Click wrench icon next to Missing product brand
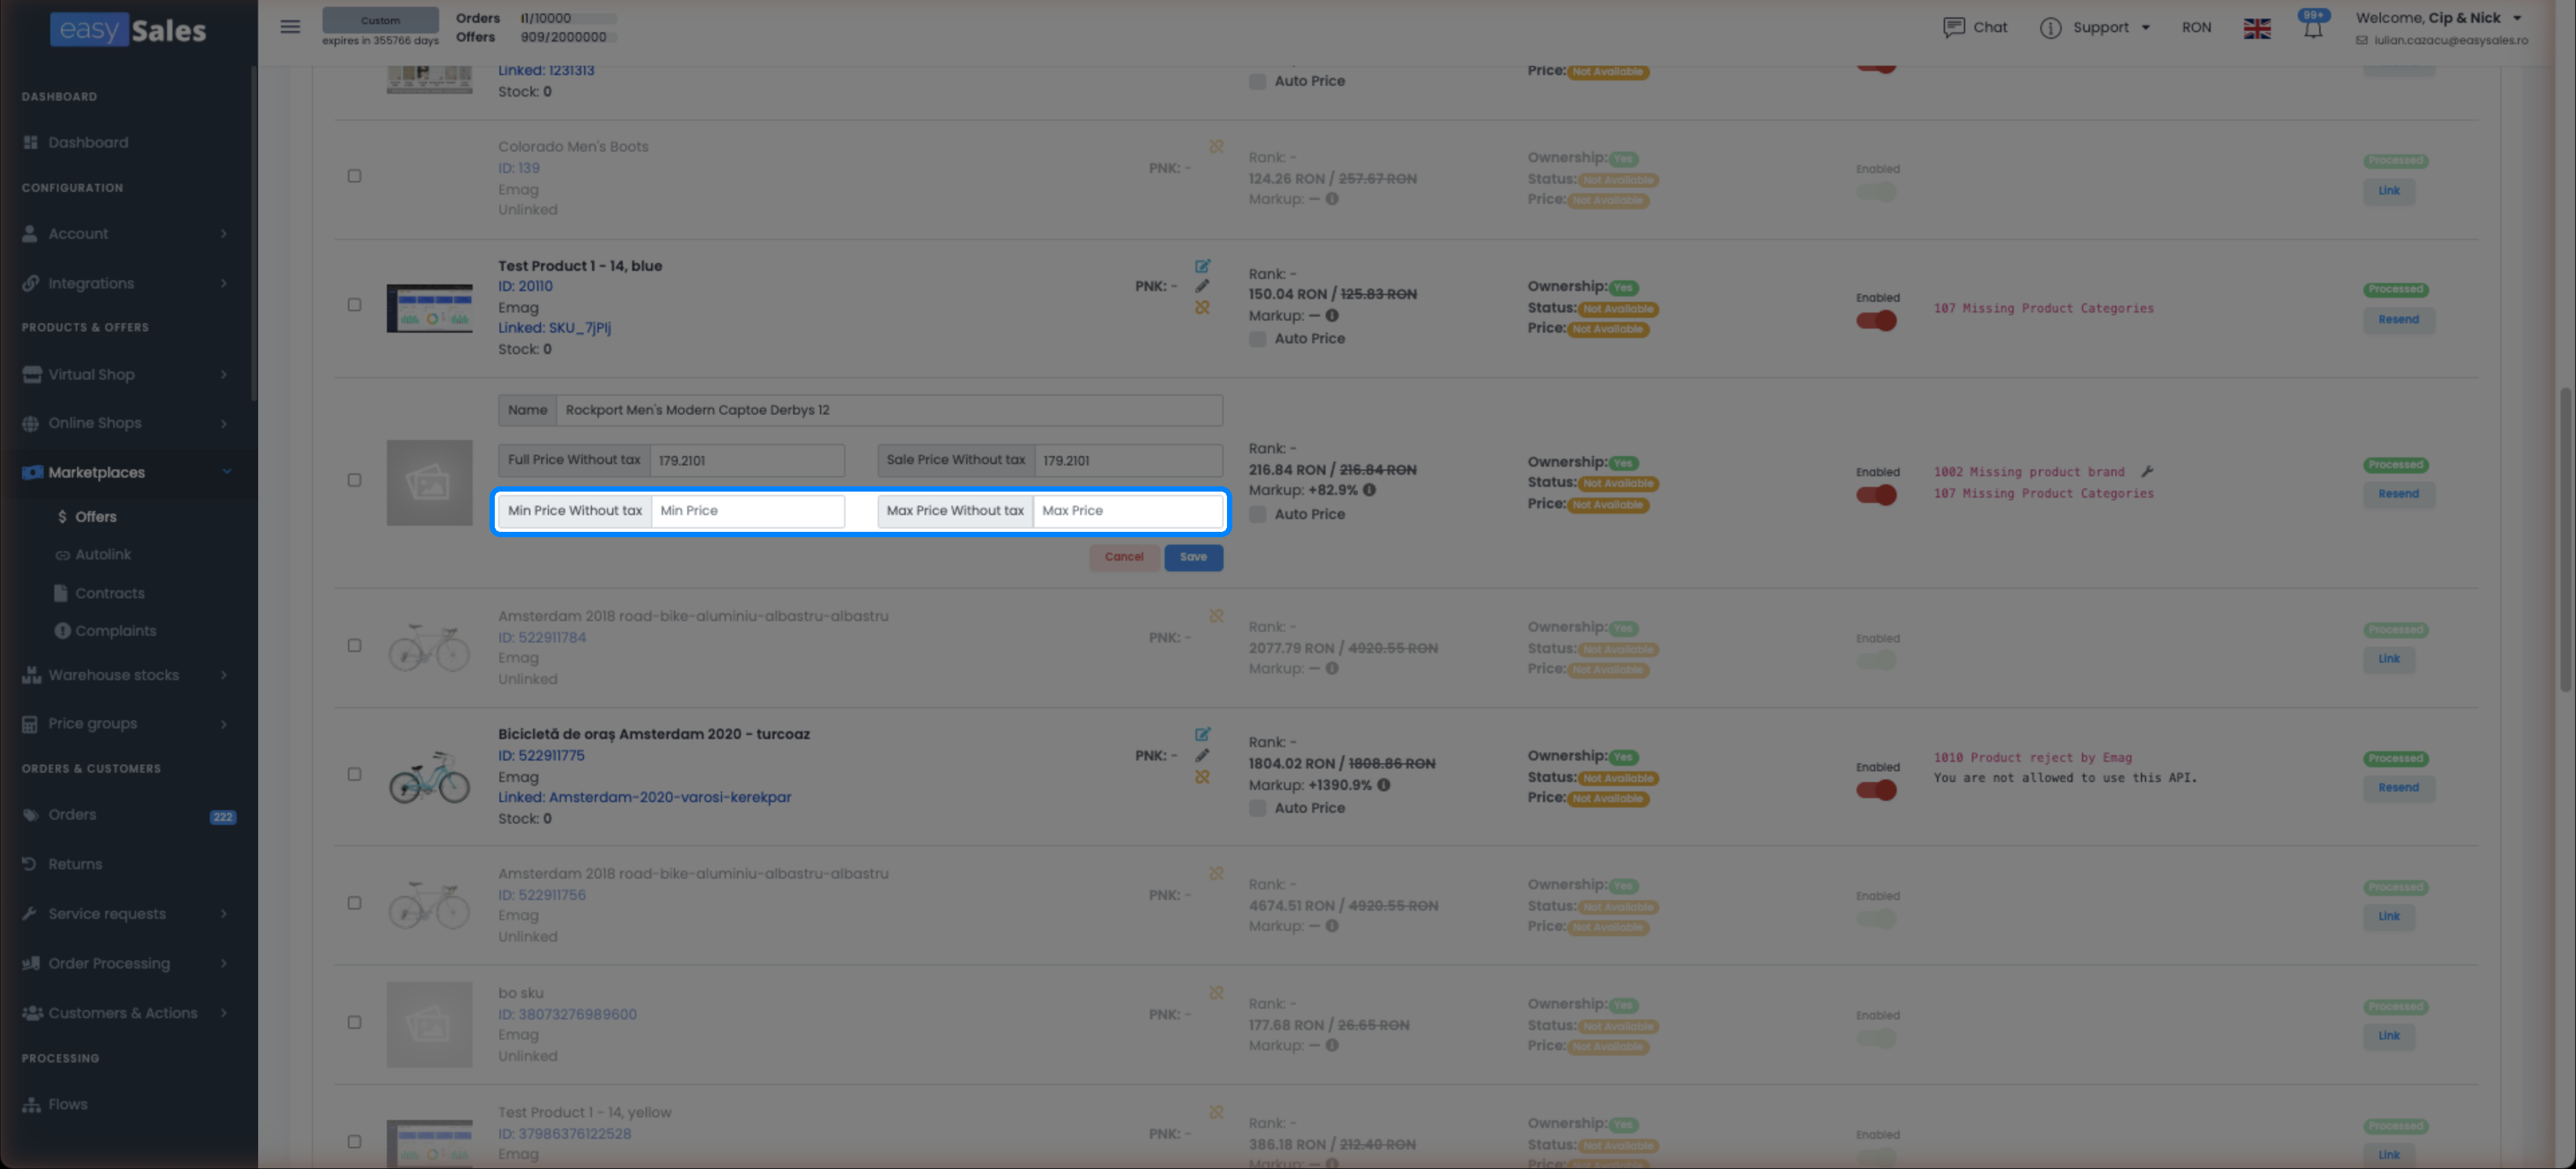 2146,472
